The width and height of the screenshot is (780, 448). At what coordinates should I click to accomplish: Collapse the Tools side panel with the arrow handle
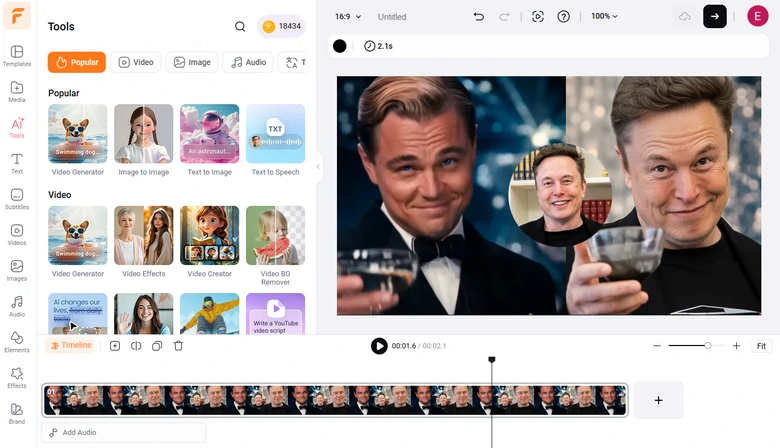click(318, 166)
